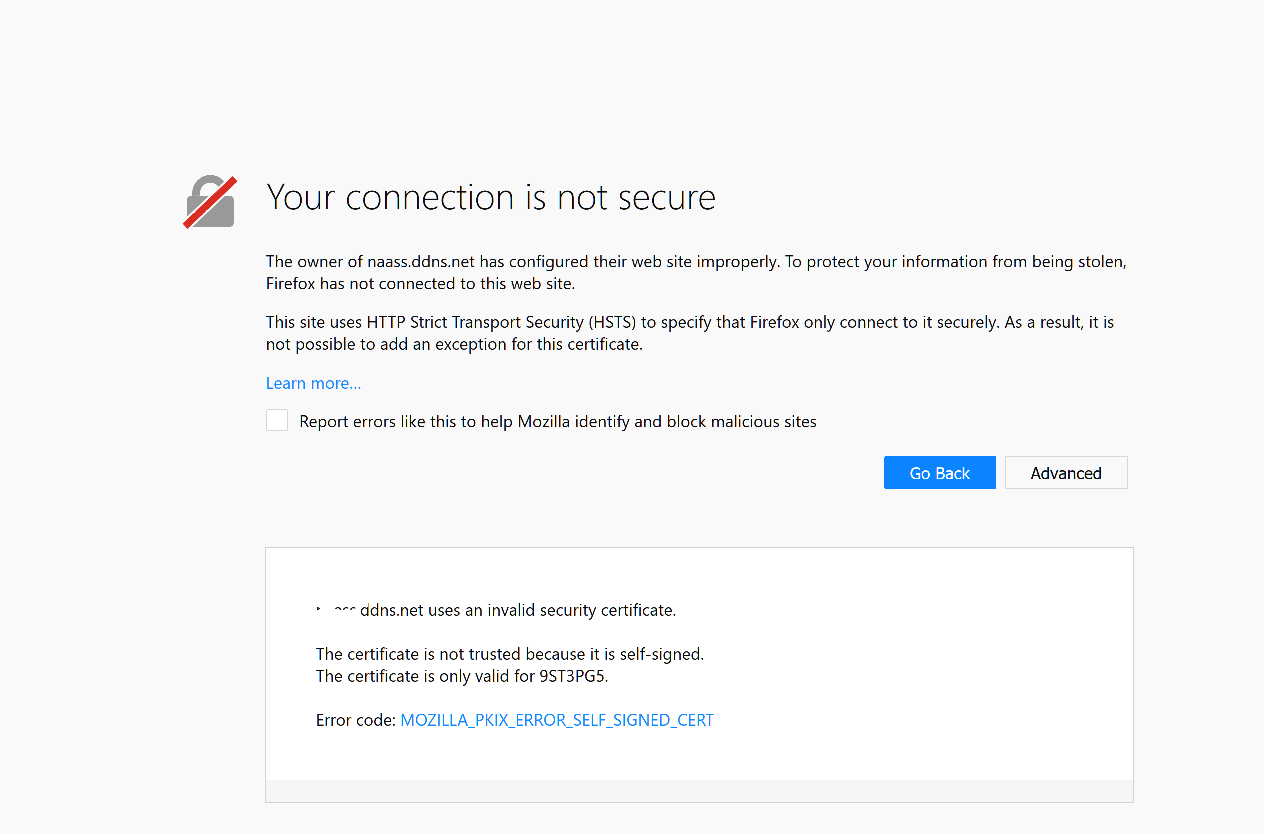Open the MOZILLA_PKIX_ERROR_SELF_SIGNED_CERT error code link
This screenshot has height=834, width=1264.
point(557,720)
